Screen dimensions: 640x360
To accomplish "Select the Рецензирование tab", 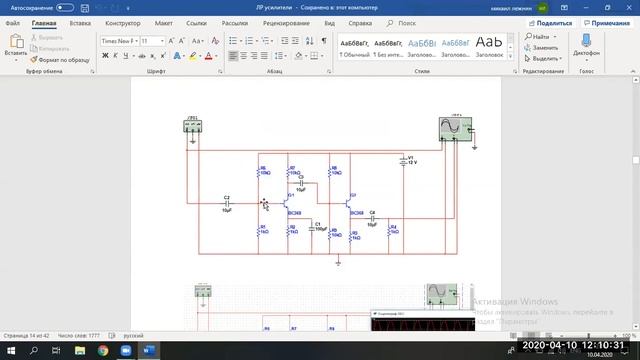I will [286, 23].
